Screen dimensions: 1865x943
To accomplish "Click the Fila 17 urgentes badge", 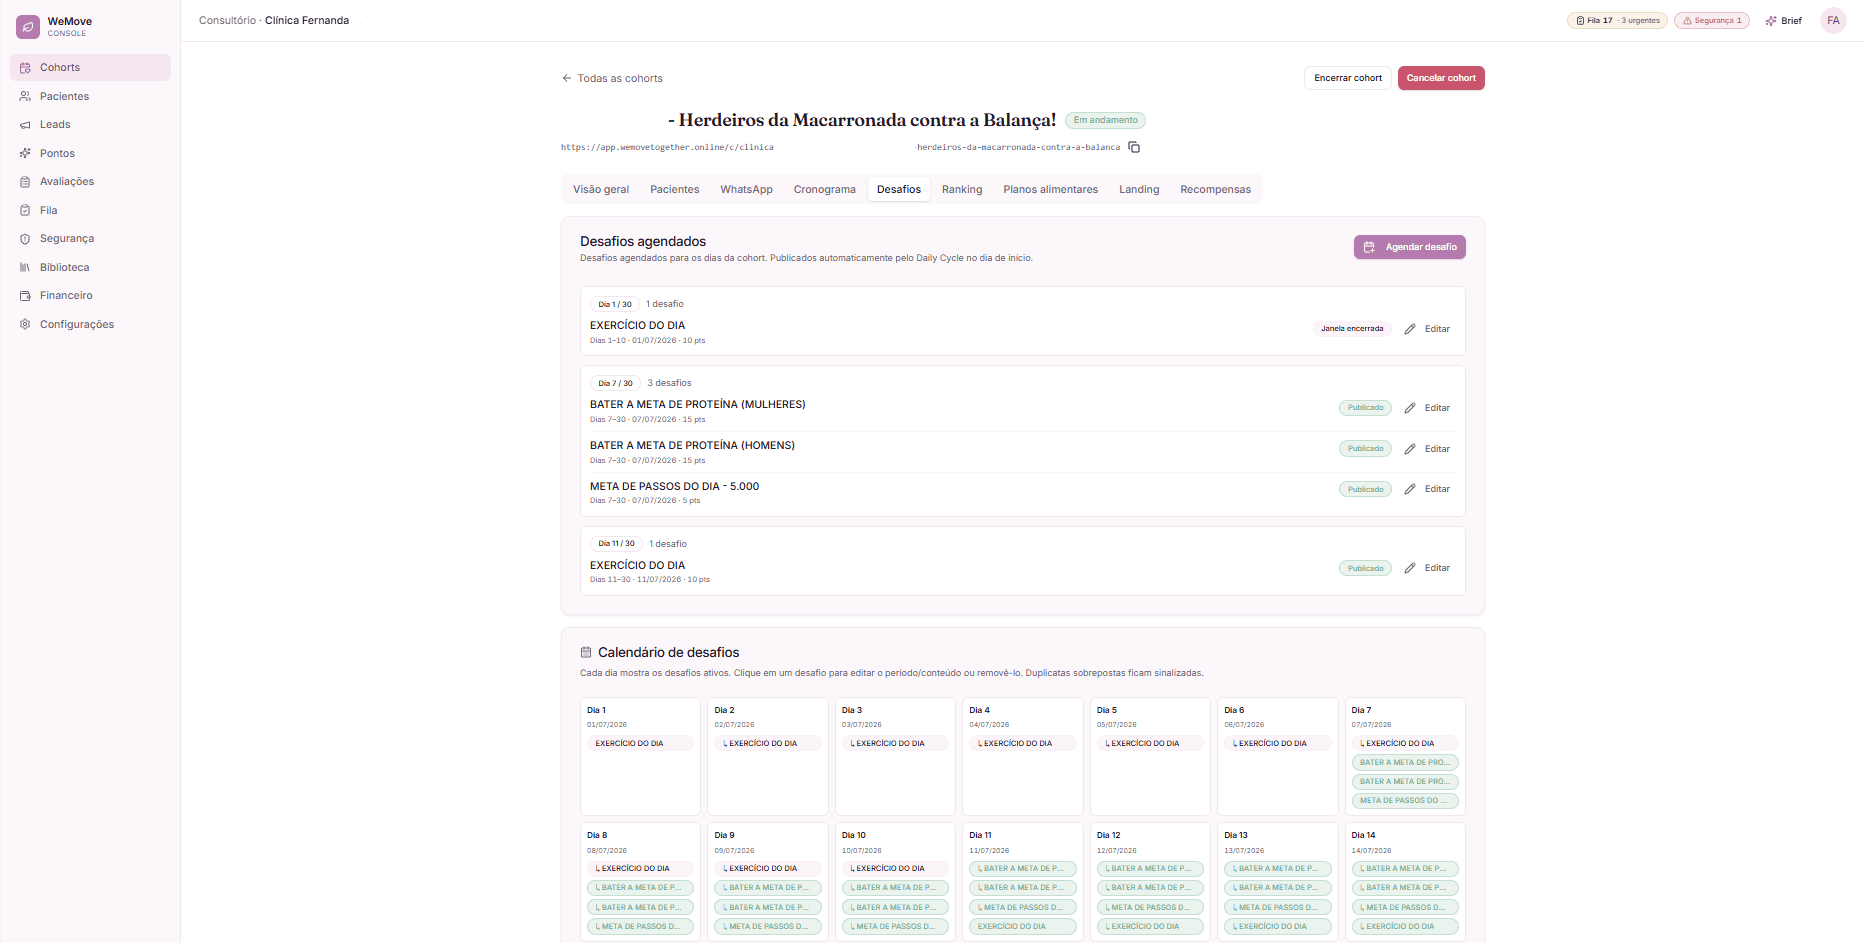I will (x=1617, y=20).
